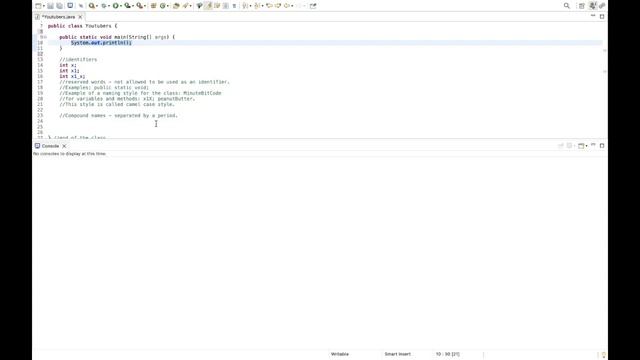Viewport: 640px width, 360px height.
Task: Click the Open Perspective icon
Action: [582, 6]
